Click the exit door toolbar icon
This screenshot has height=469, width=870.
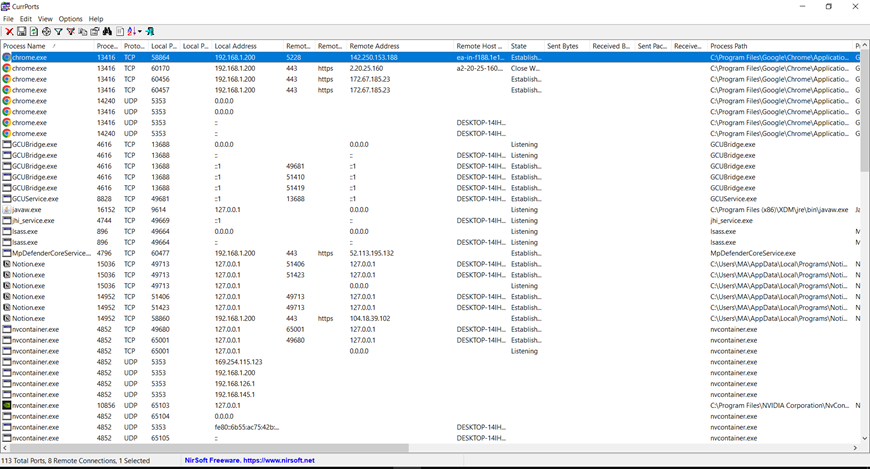coord(150,32)
